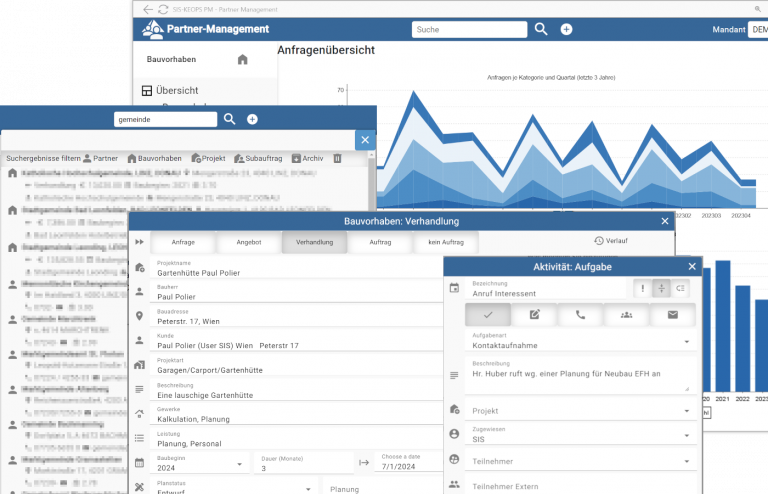The width and height of the screenshot is (768, 494).
Task: Toggle the high priority exclamation button
Action: point(642,289)
